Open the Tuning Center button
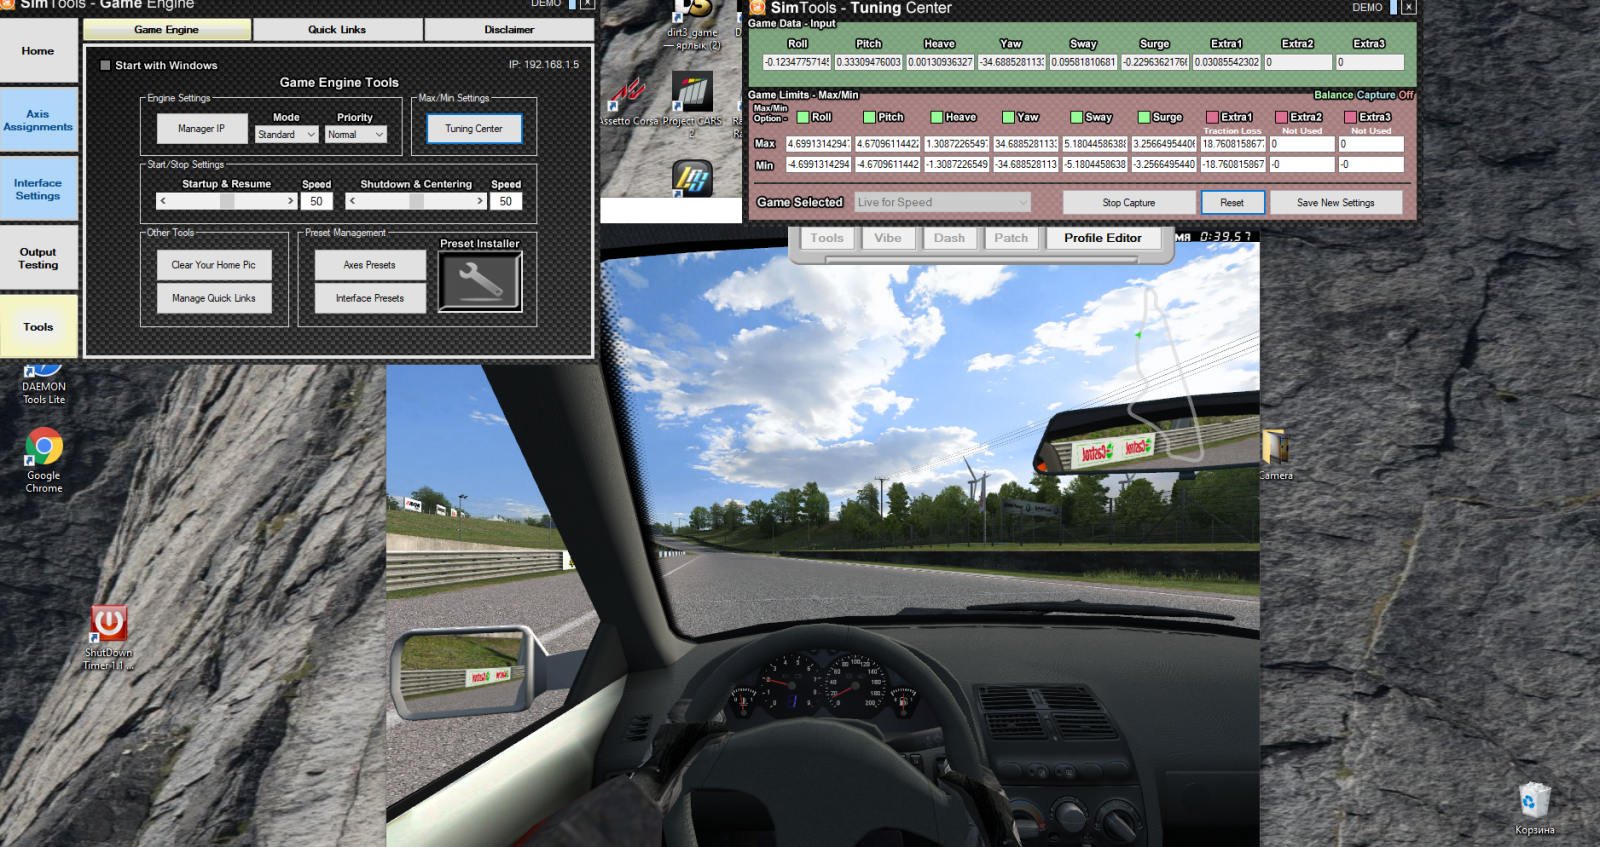 [474, 128]
